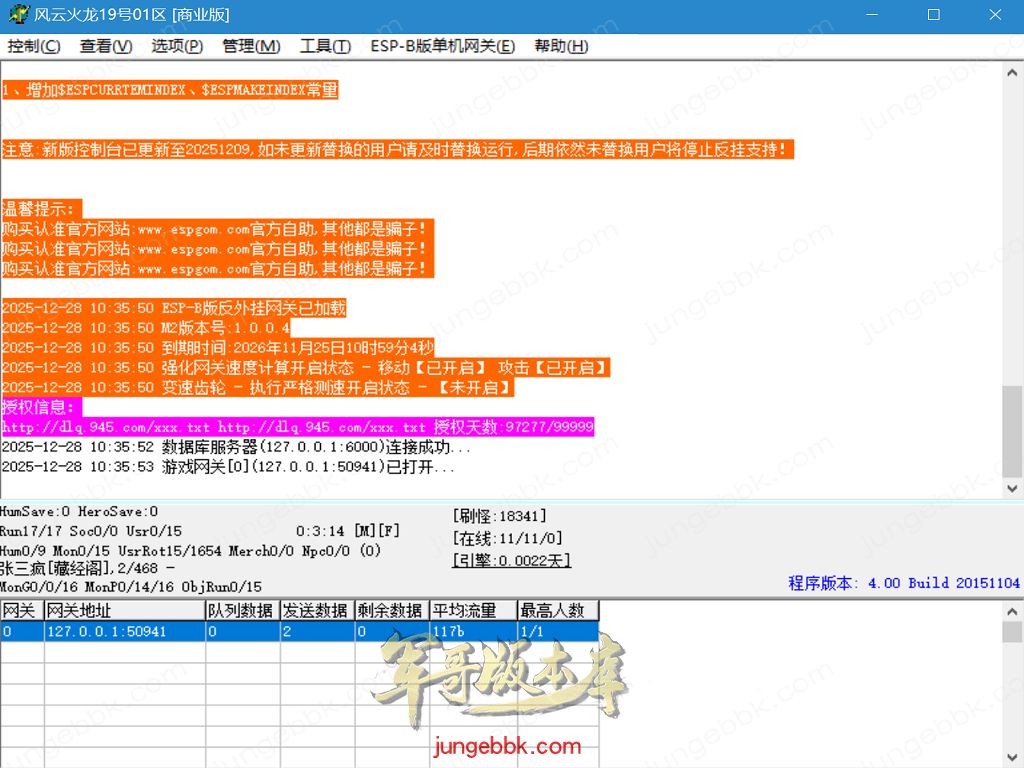
Task: Click the 最高人数 column header
Action: 556,610
